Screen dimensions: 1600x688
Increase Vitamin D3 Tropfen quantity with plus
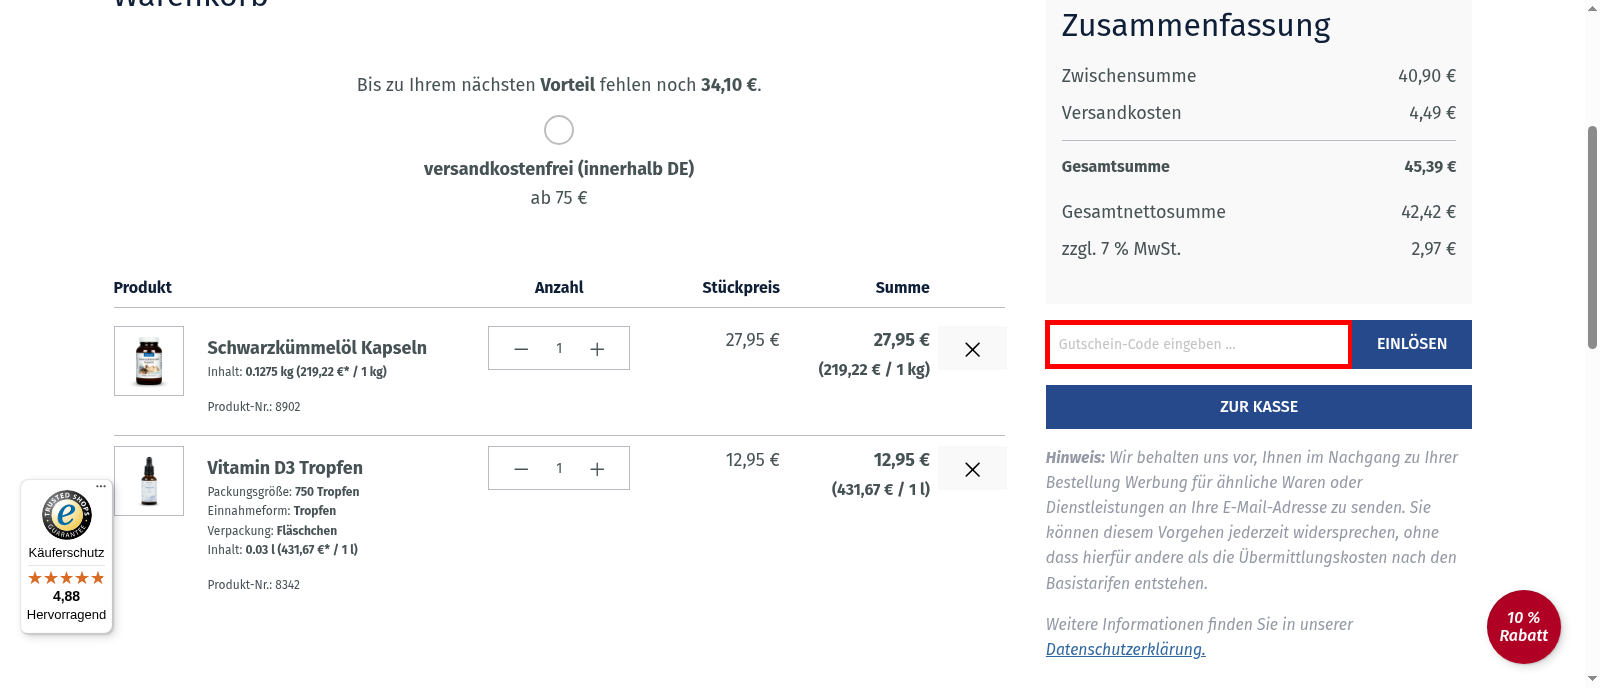(597, 469)
